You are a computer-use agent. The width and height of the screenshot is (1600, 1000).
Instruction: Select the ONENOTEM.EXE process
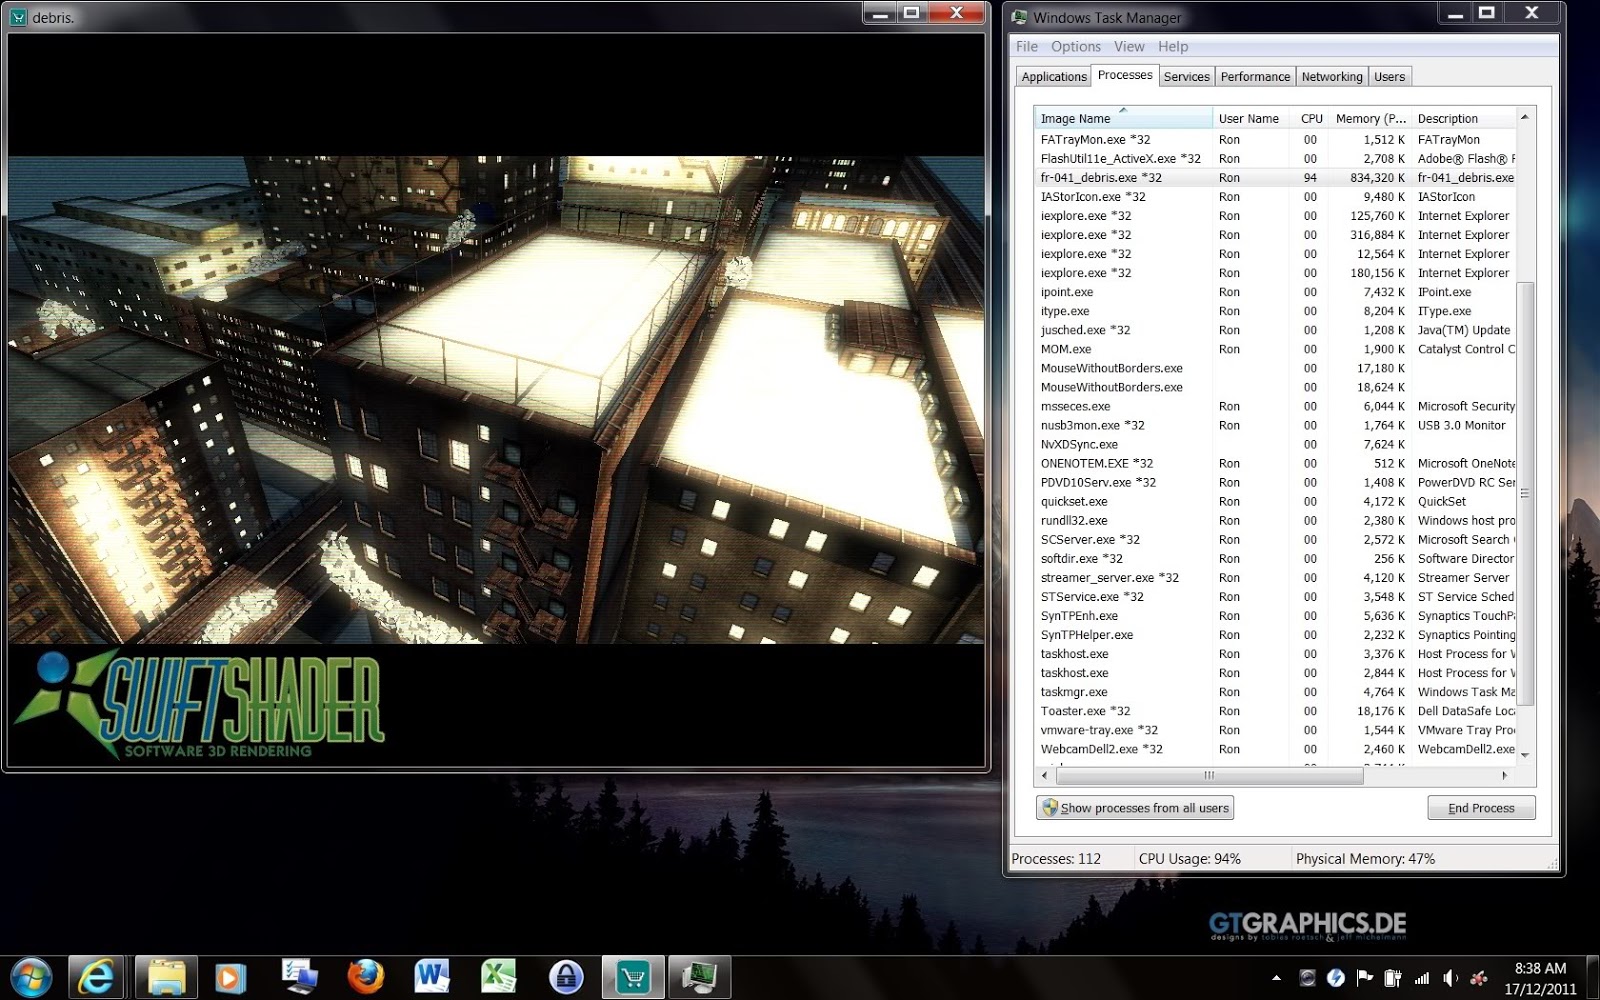click(1276, 463)
